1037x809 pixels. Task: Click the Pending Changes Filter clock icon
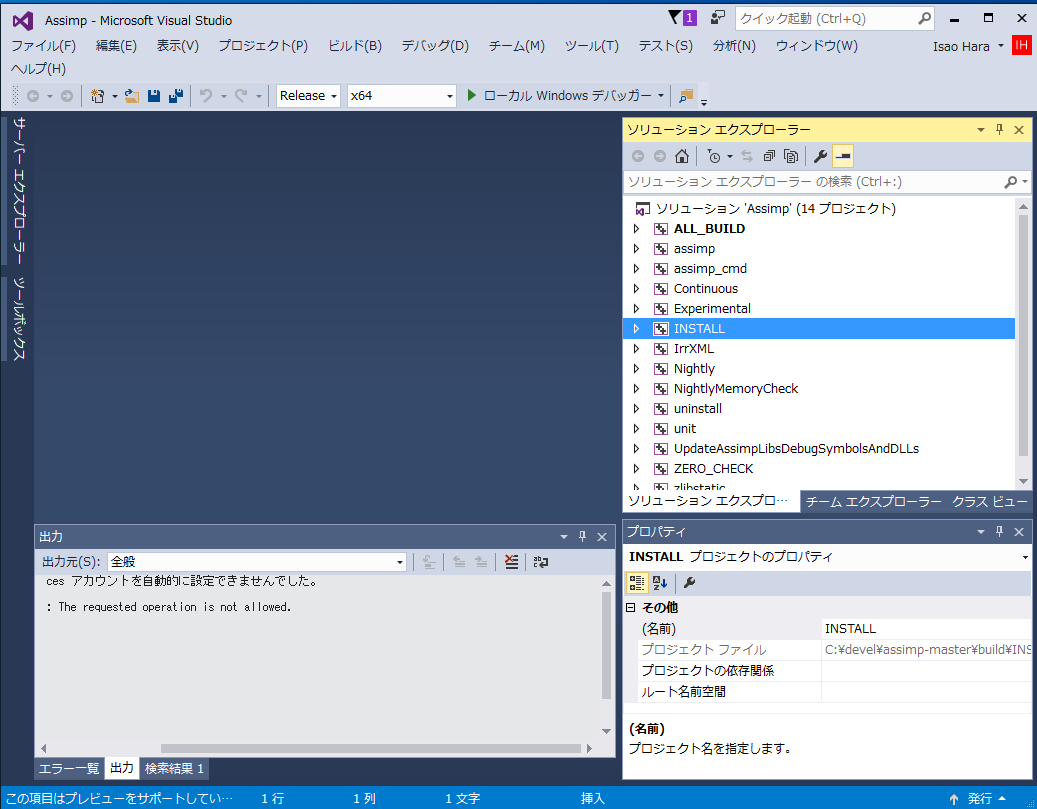tap(714, 156)
